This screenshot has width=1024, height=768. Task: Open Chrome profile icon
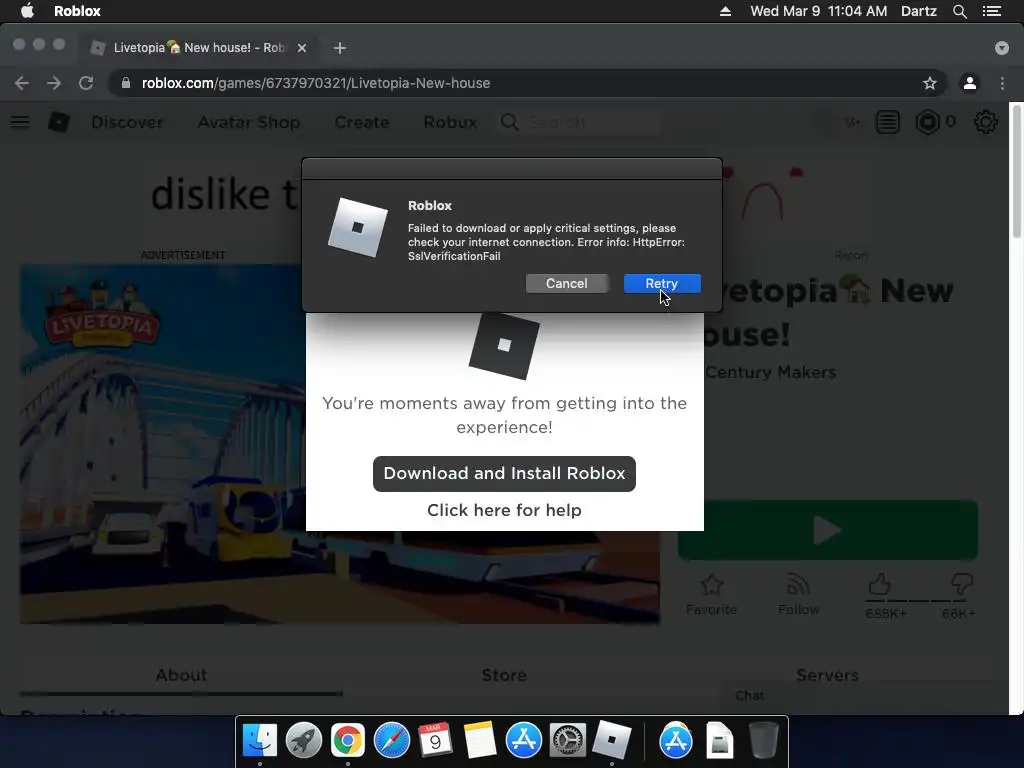click(x=970, y=83)
